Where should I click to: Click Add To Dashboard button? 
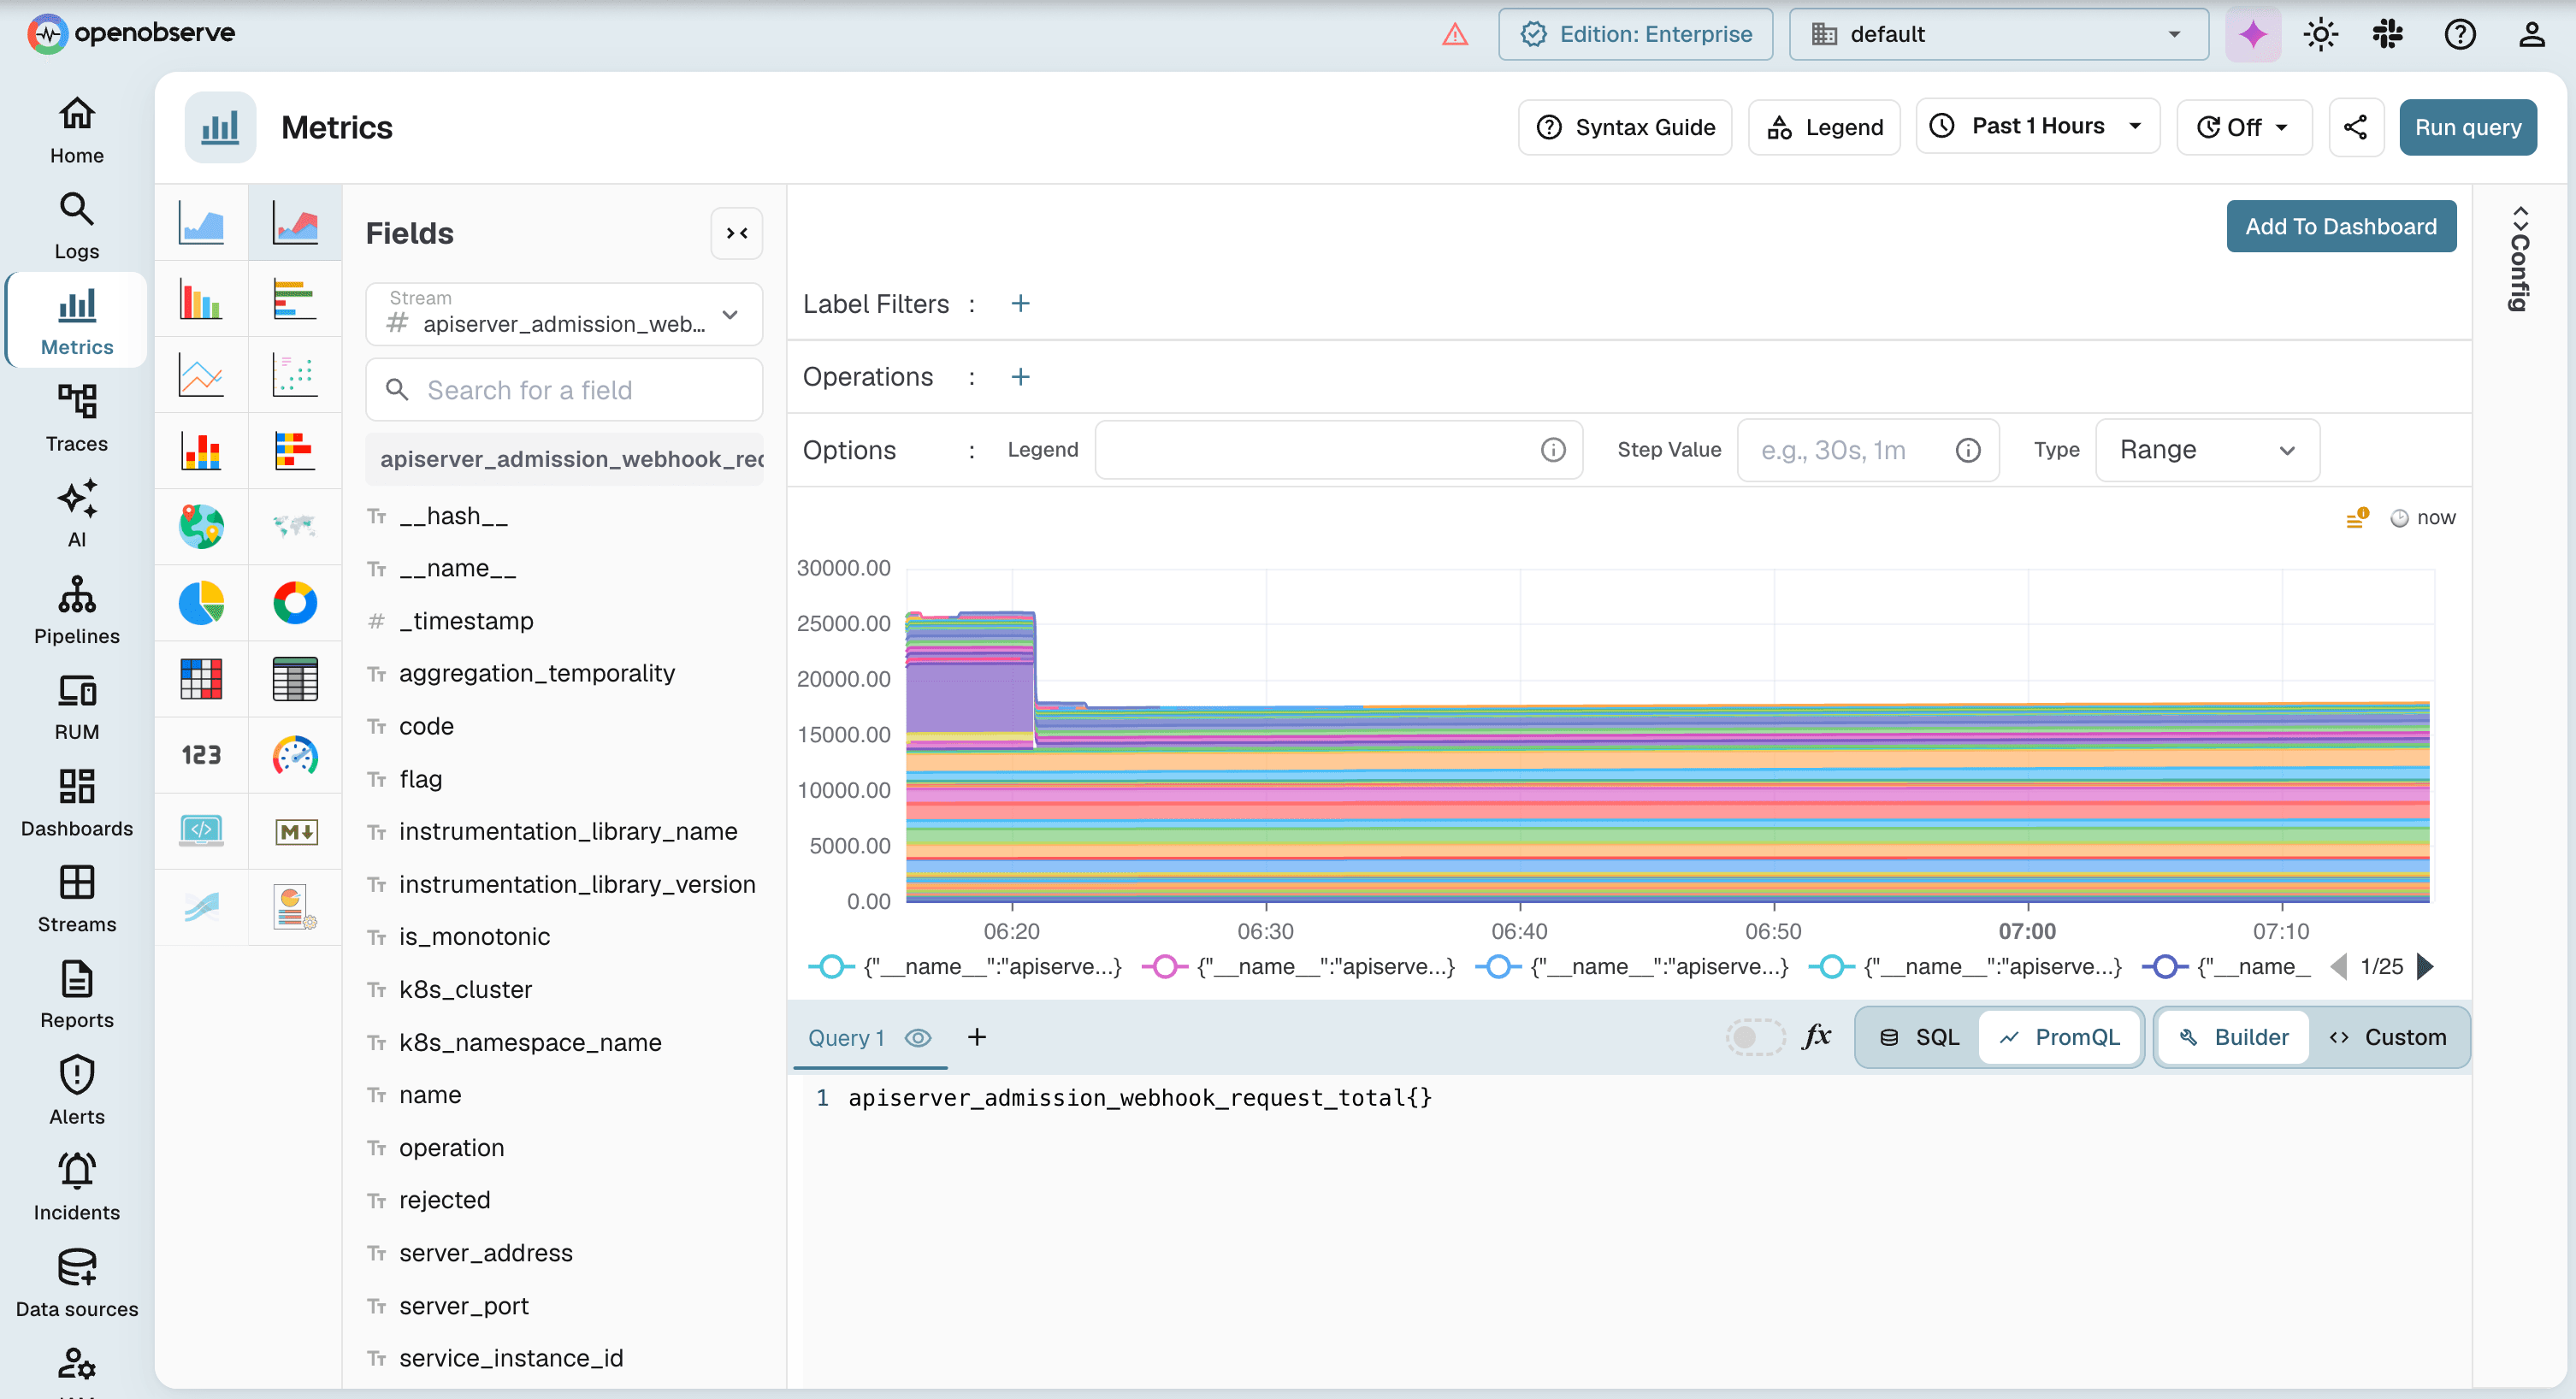click(x=2340, y=226)
